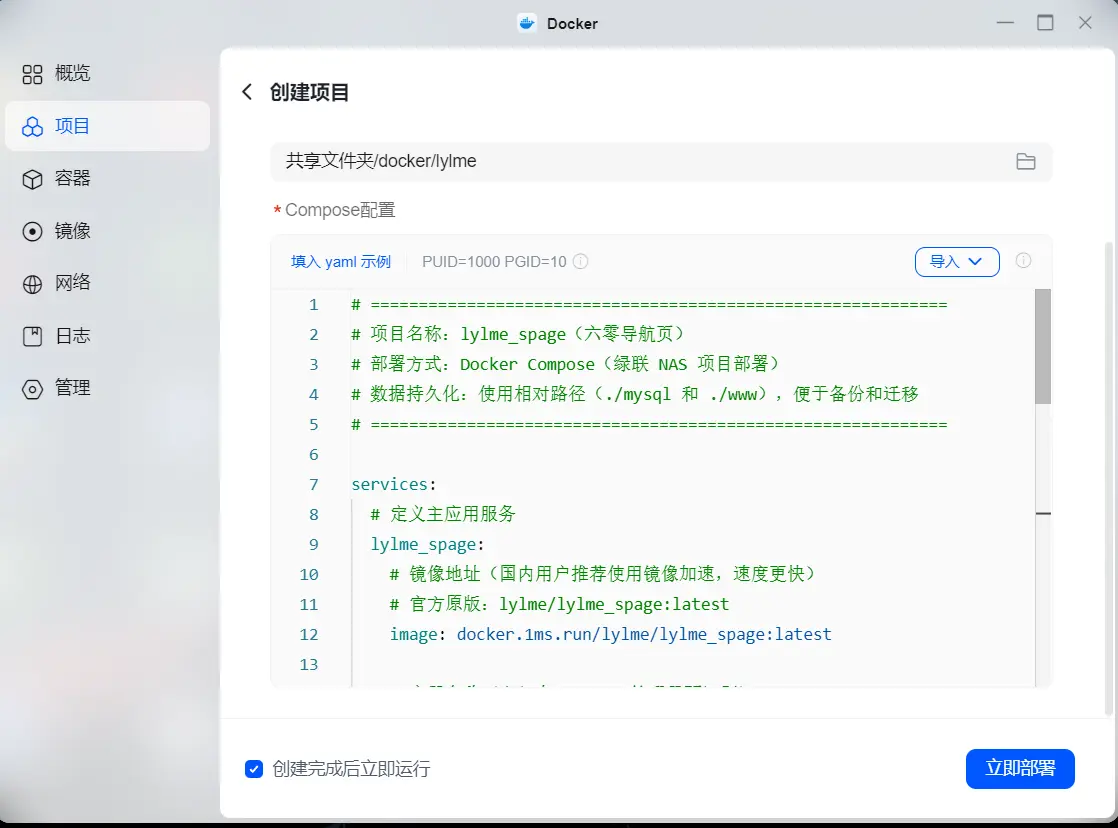Click the project path field 共享文件夹/docker/lylme
Screen dimensions: 1118x828
coord(661,162)
